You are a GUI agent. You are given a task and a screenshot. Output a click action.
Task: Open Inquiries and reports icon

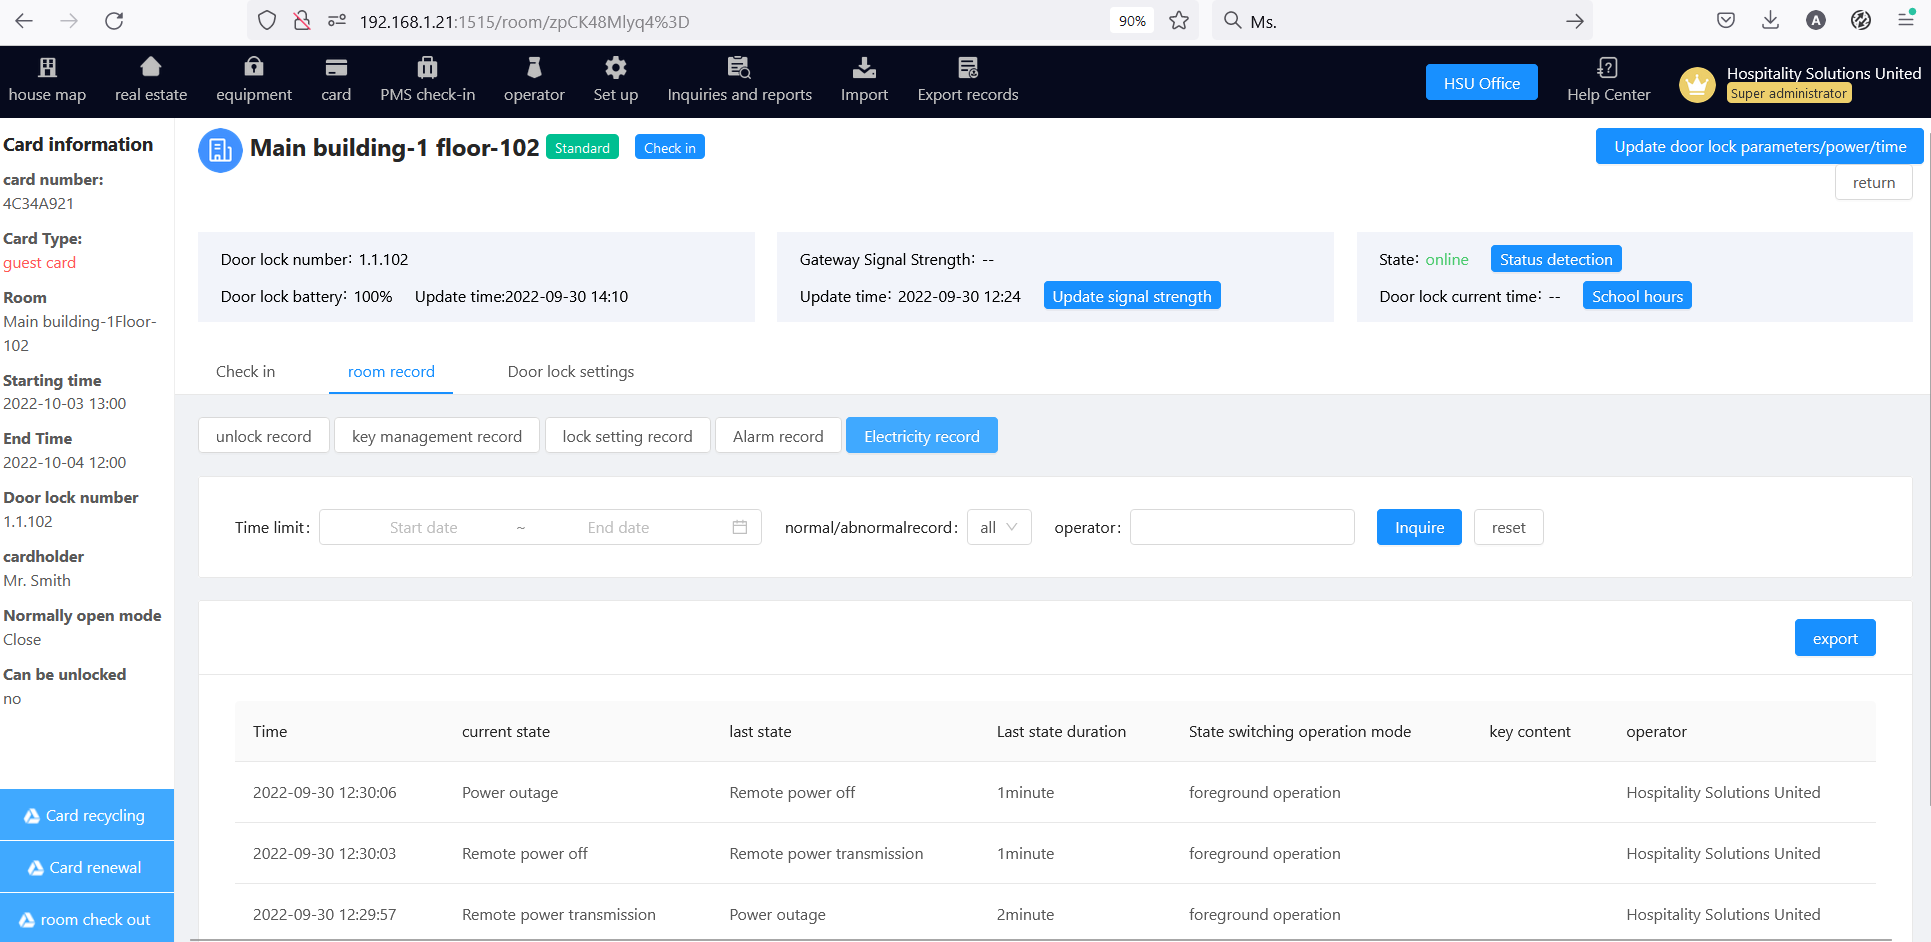pyautogui.click(x=739, y=67)
